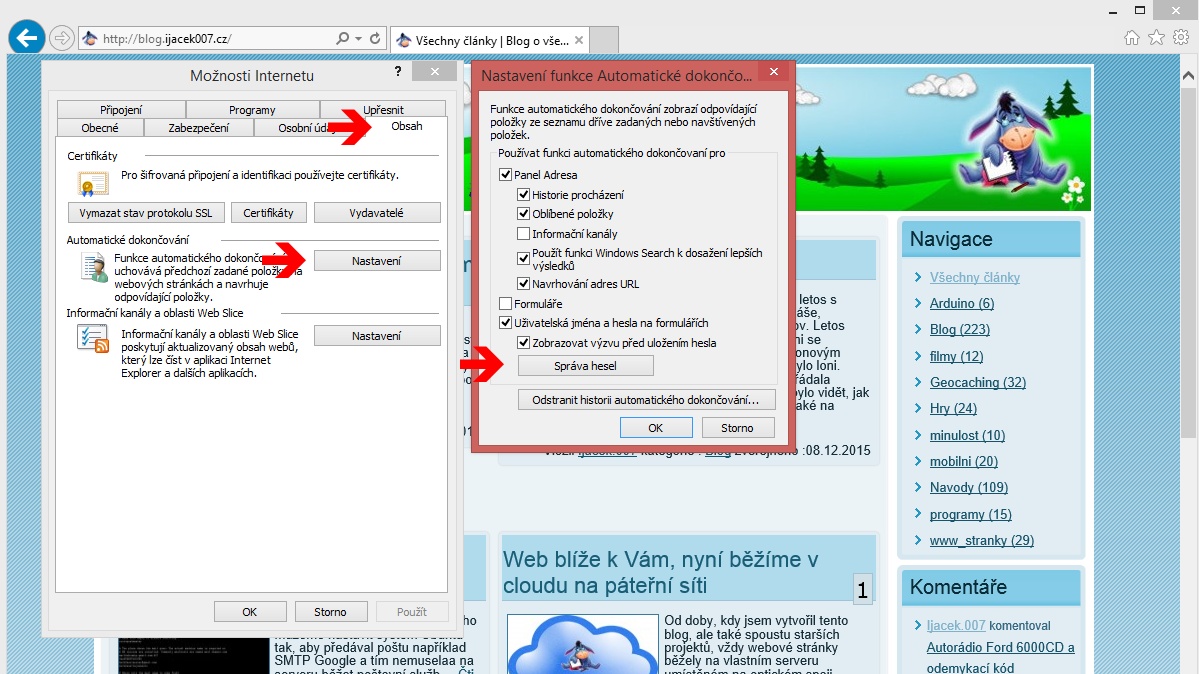Select the Obsah tab
This screenshot has height=674, width=1199.
click(x=407, y=126)
